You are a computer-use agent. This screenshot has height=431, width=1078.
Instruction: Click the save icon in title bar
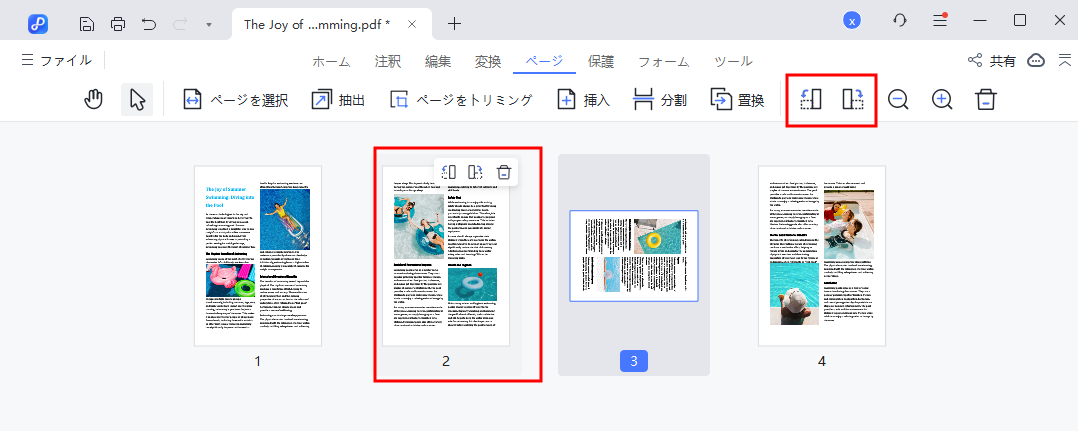[87, 22]
